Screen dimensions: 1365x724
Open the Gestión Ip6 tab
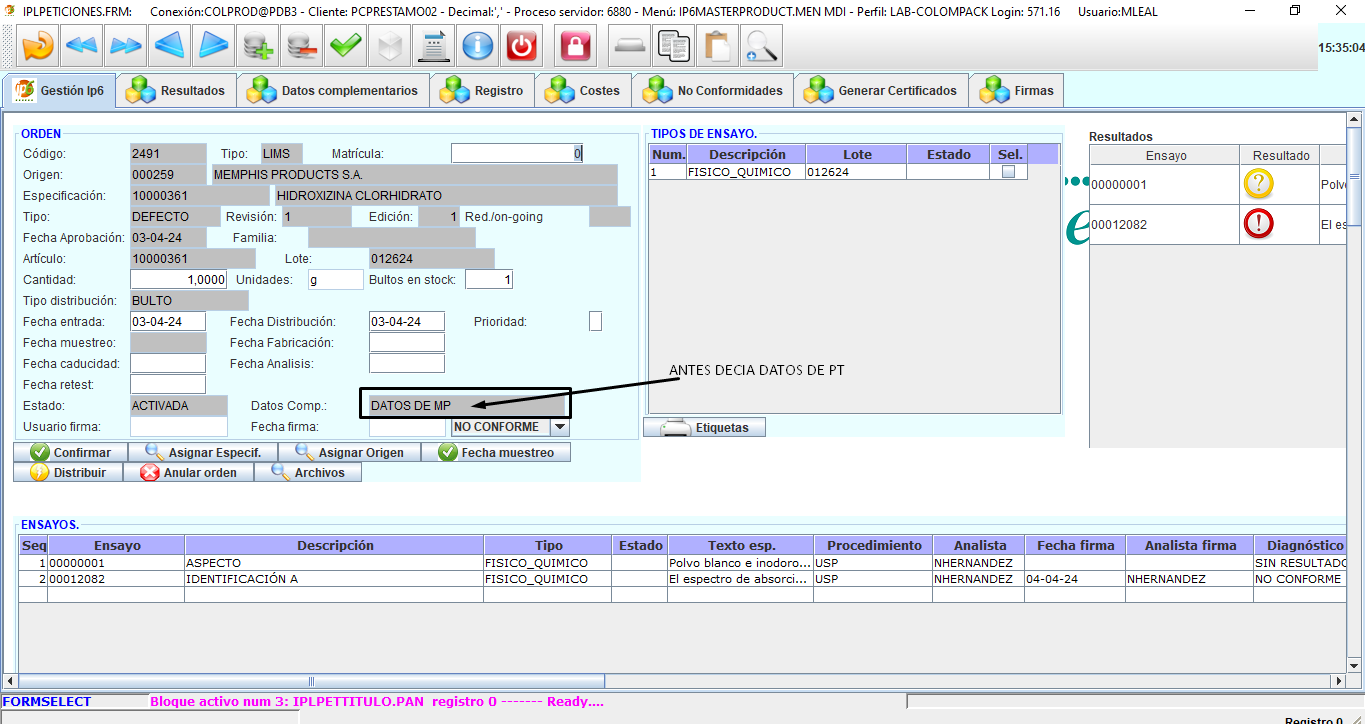(x=59, y=90)
